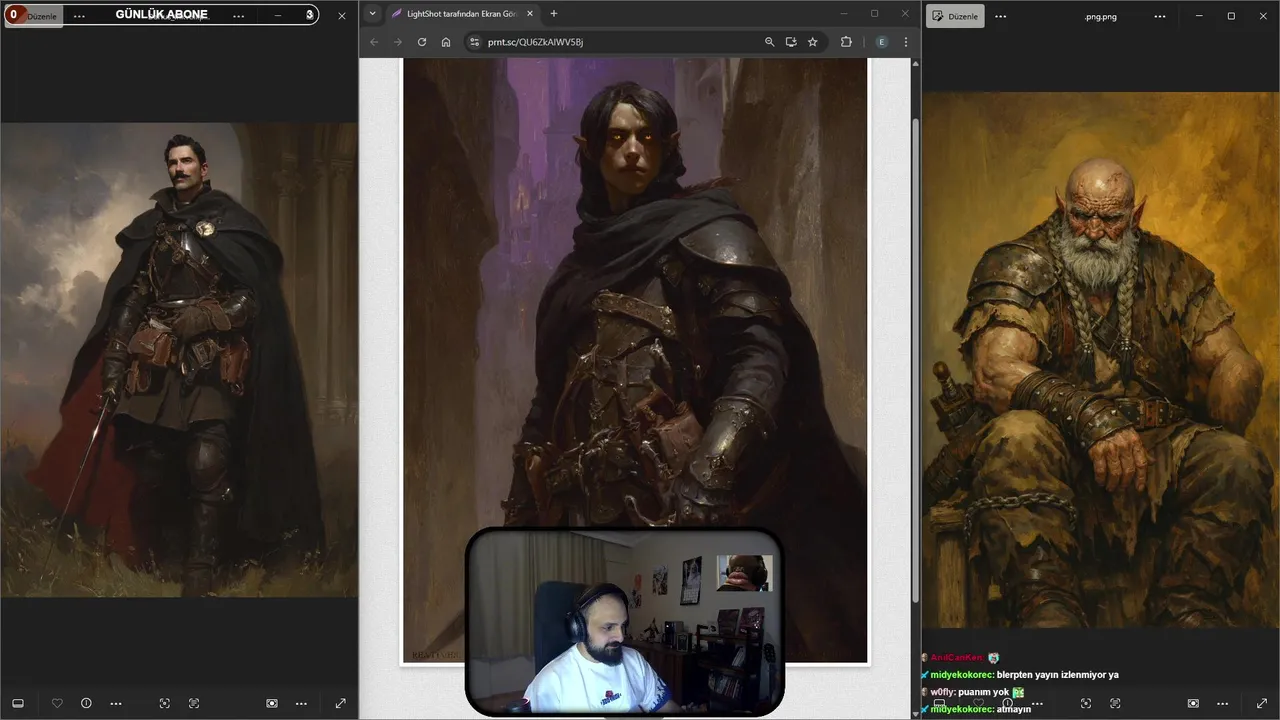Click the bearded orc image in right Photos window

point(1100,360)
